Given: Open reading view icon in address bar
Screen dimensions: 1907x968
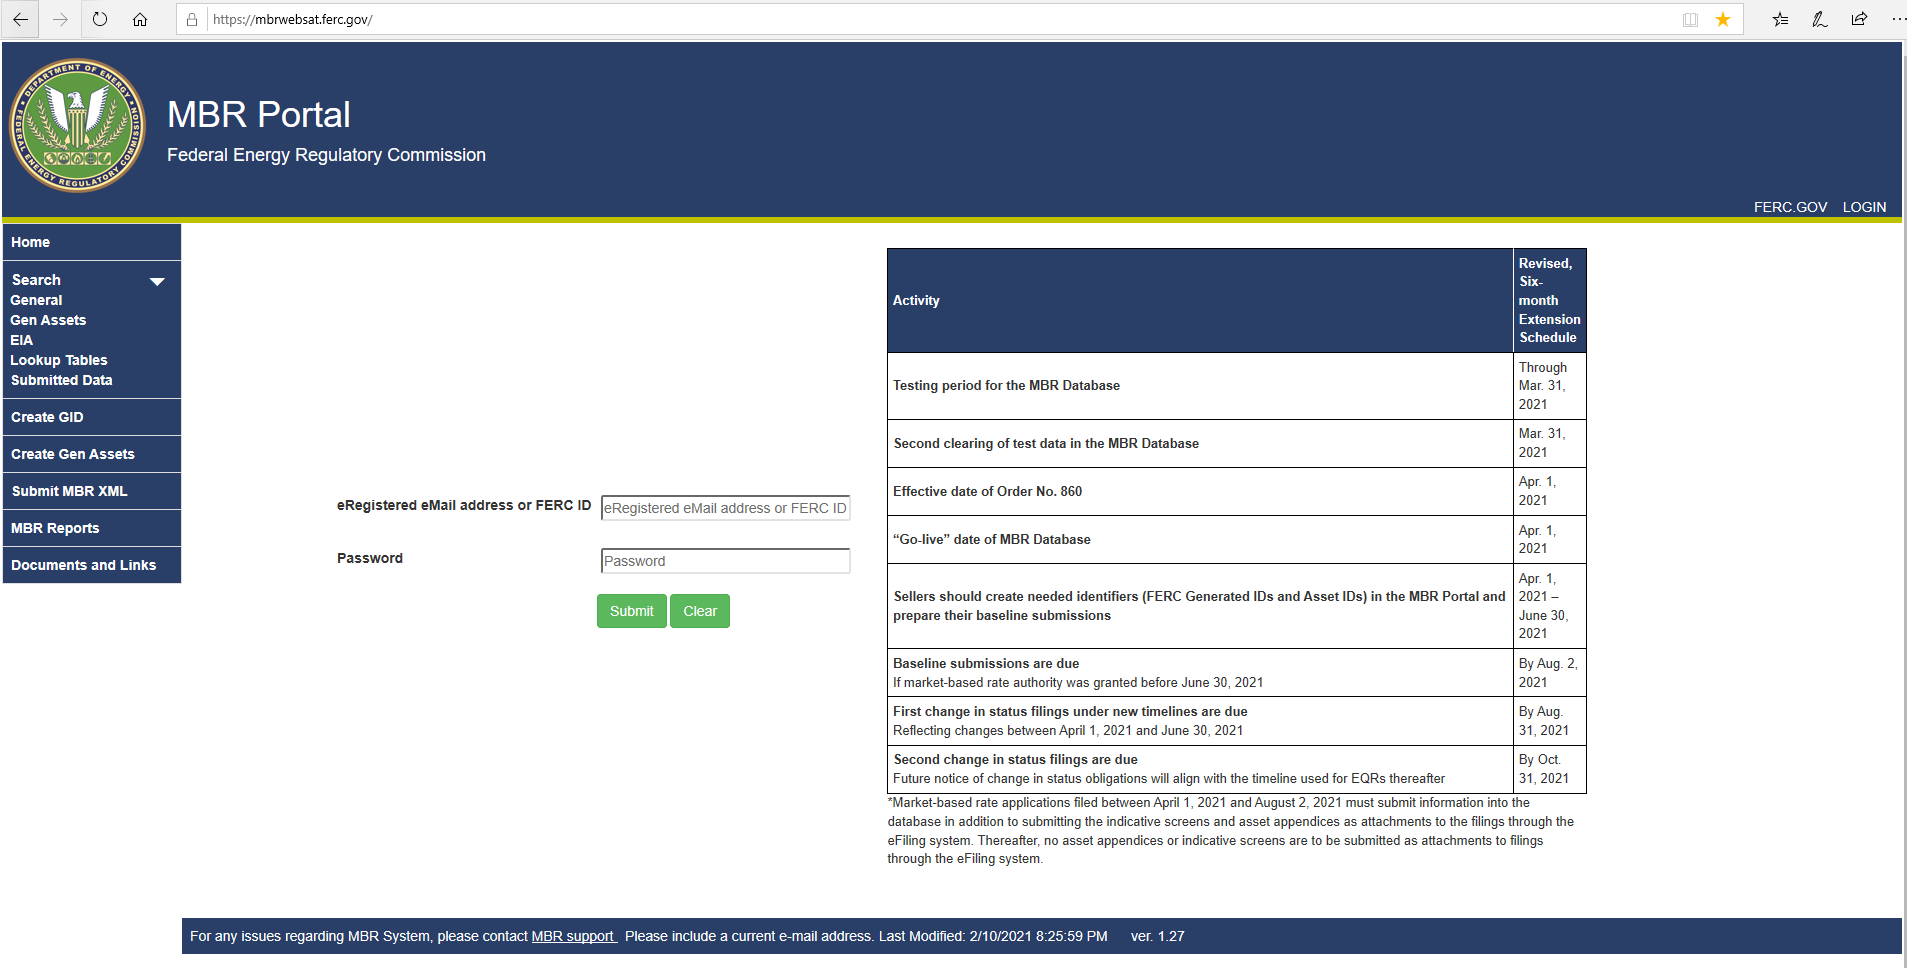Looking at the screenshot, I should pos(1690,19).
